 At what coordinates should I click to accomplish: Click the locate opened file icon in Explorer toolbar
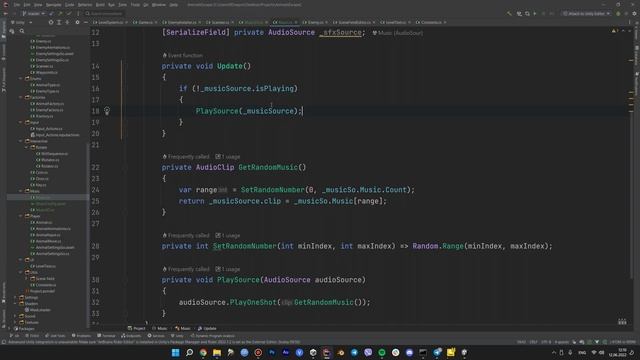coord(51,22)
